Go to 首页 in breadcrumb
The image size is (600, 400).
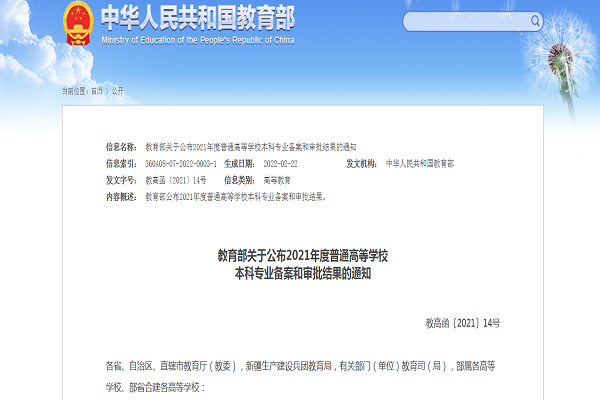click(x=97, y=91)
